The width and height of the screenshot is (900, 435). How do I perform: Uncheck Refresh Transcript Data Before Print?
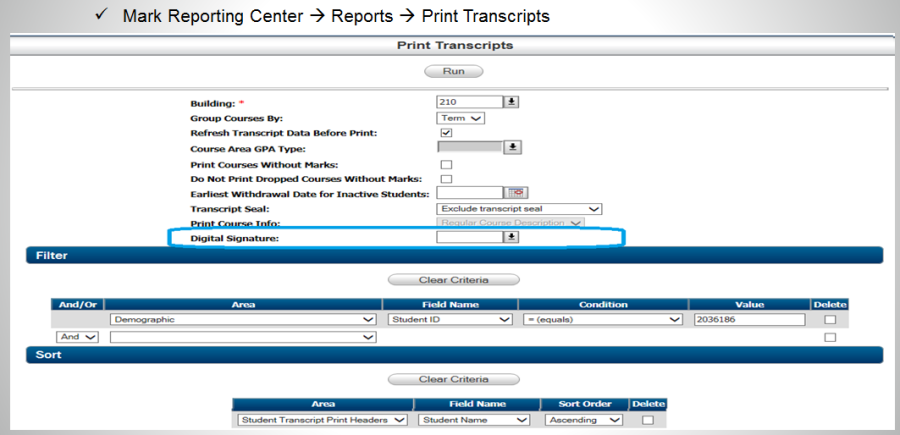coord(446,132)
